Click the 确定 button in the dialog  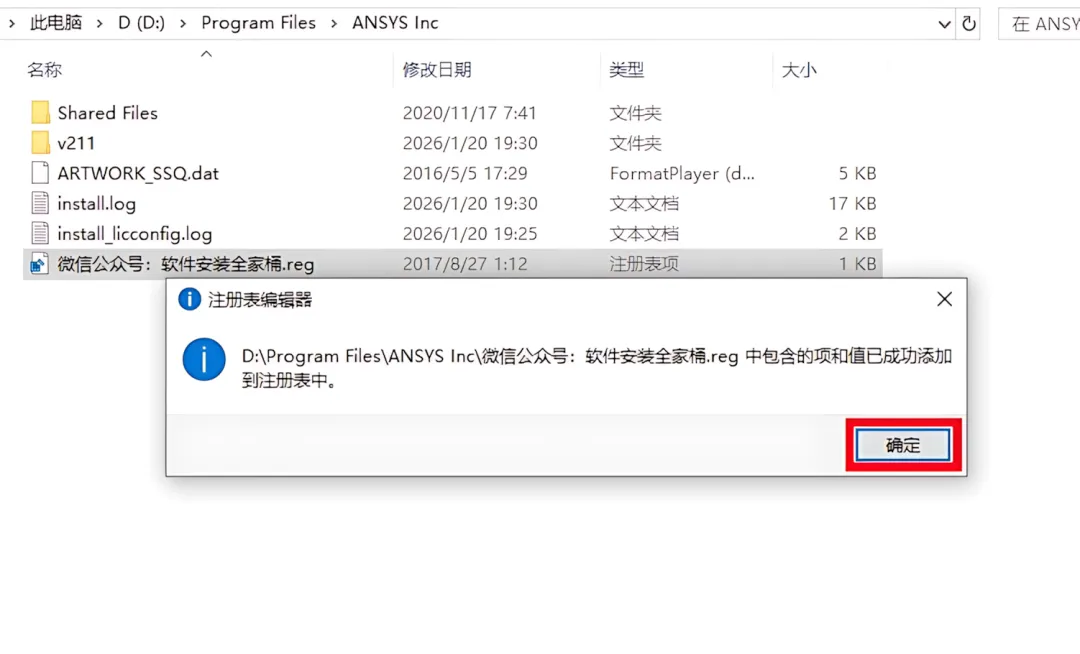coord(902,445)
